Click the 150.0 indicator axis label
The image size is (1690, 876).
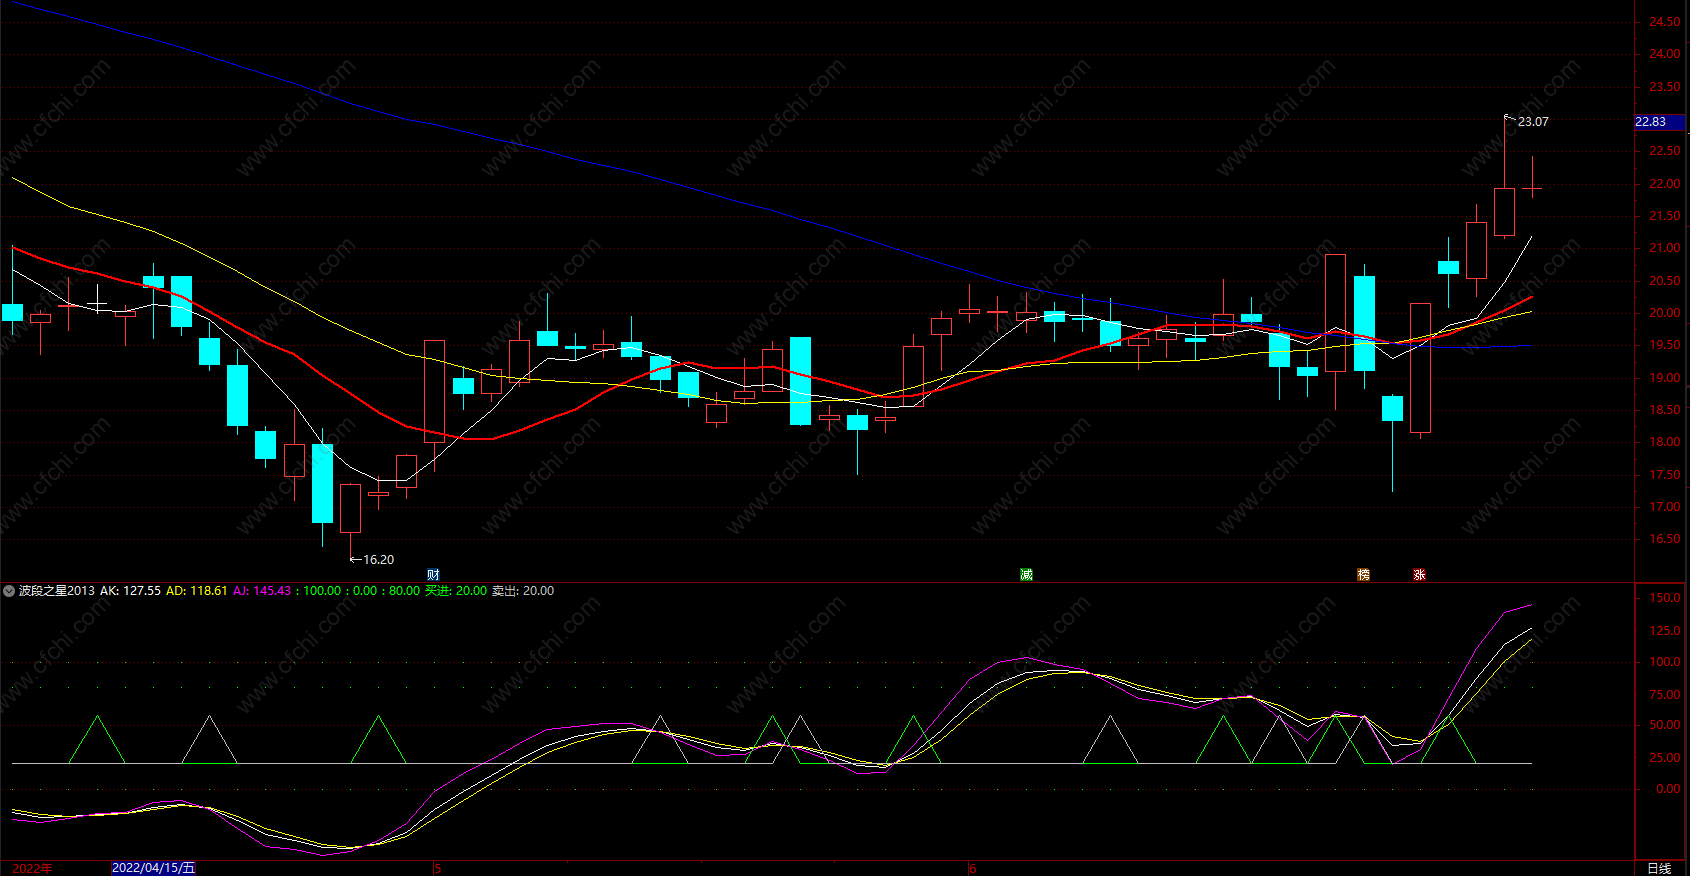click(1664, 598)
